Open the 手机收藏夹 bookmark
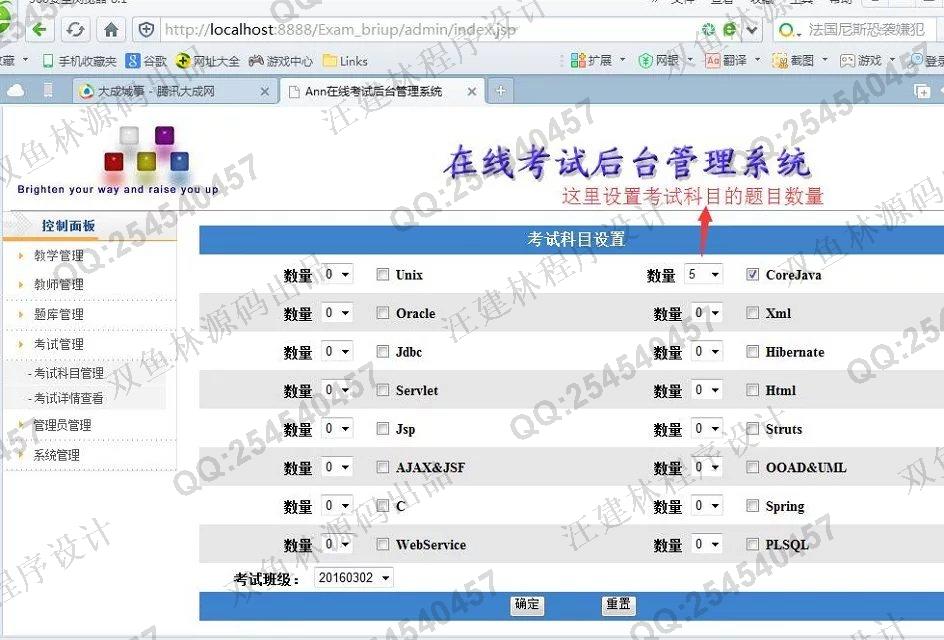This screenshot has width=944, height=640. (x=79, y=61)
